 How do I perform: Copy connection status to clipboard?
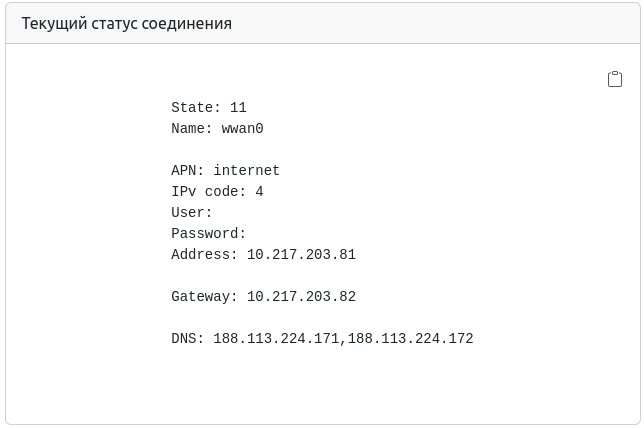click(x=615, y=80)
